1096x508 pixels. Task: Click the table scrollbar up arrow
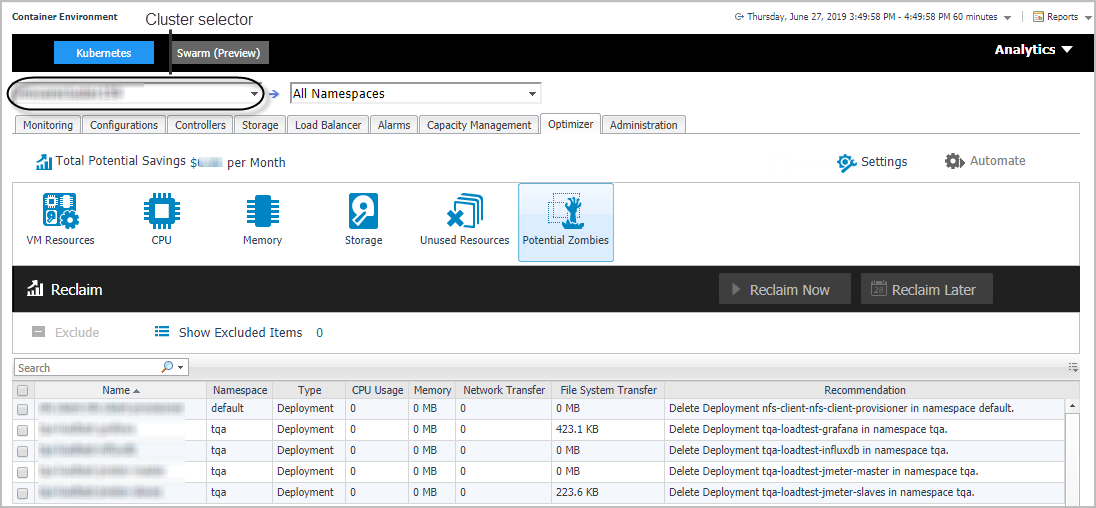click(1073, 407)
